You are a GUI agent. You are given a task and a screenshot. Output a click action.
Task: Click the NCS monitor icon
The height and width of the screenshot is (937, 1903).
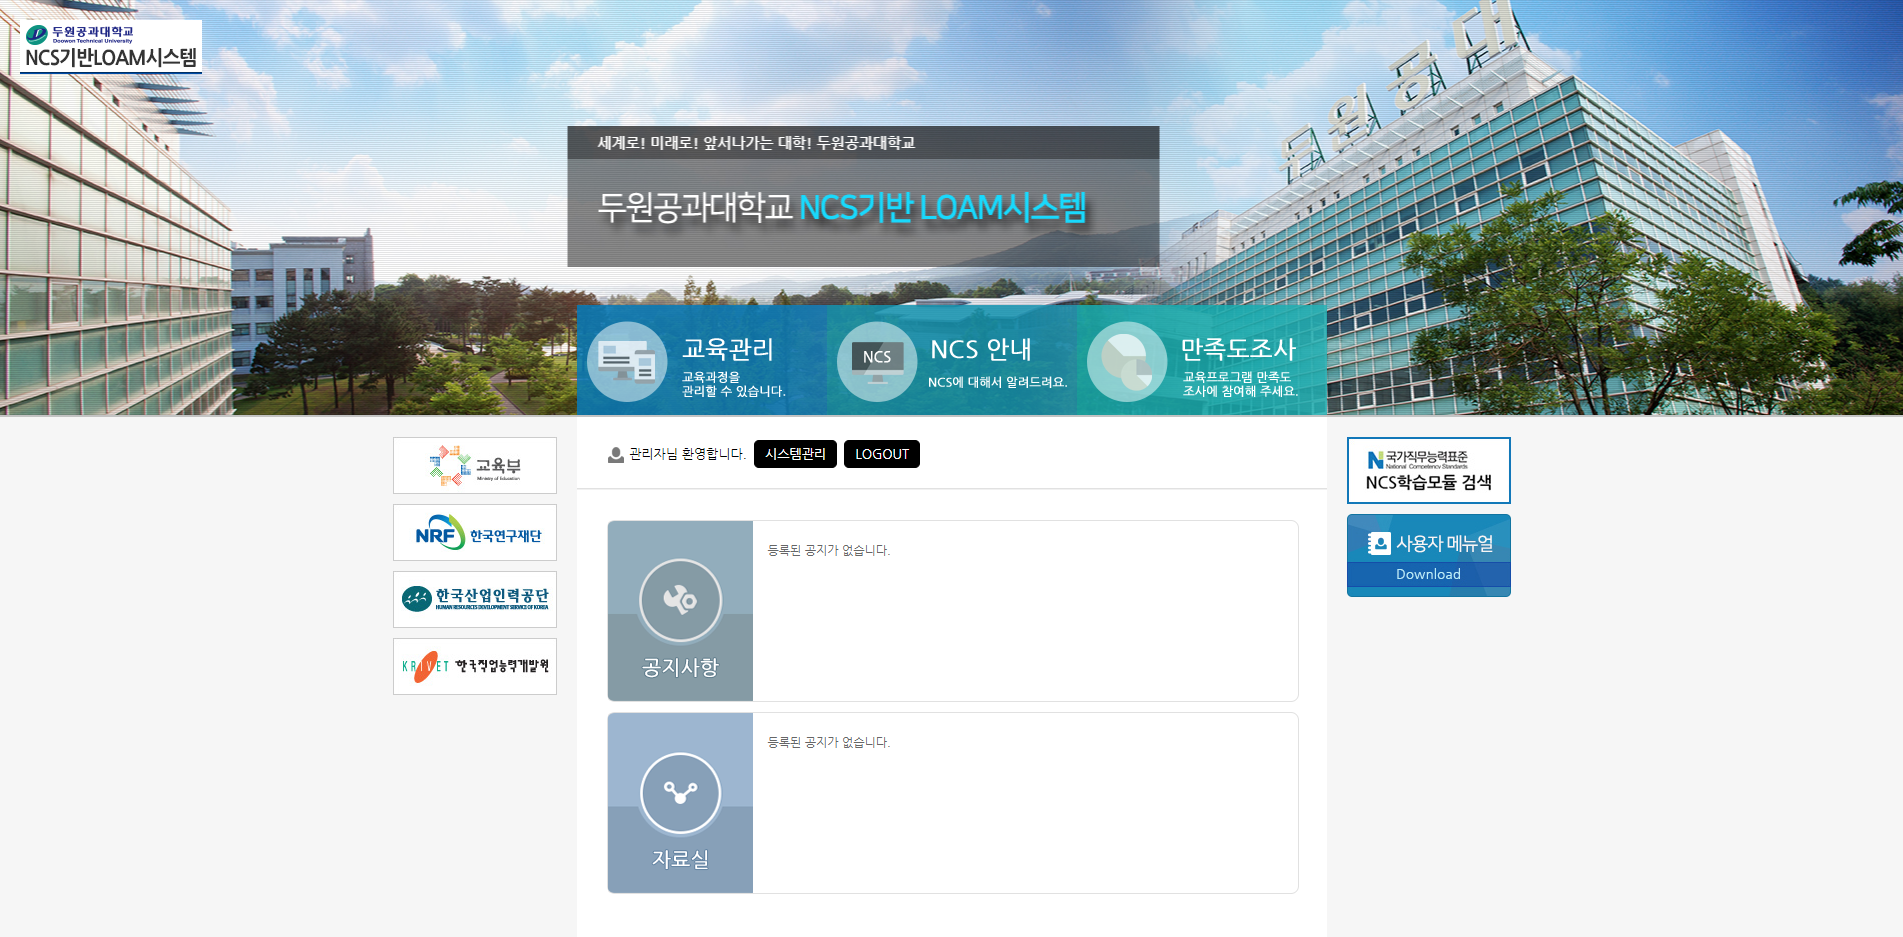click(877, 361)
